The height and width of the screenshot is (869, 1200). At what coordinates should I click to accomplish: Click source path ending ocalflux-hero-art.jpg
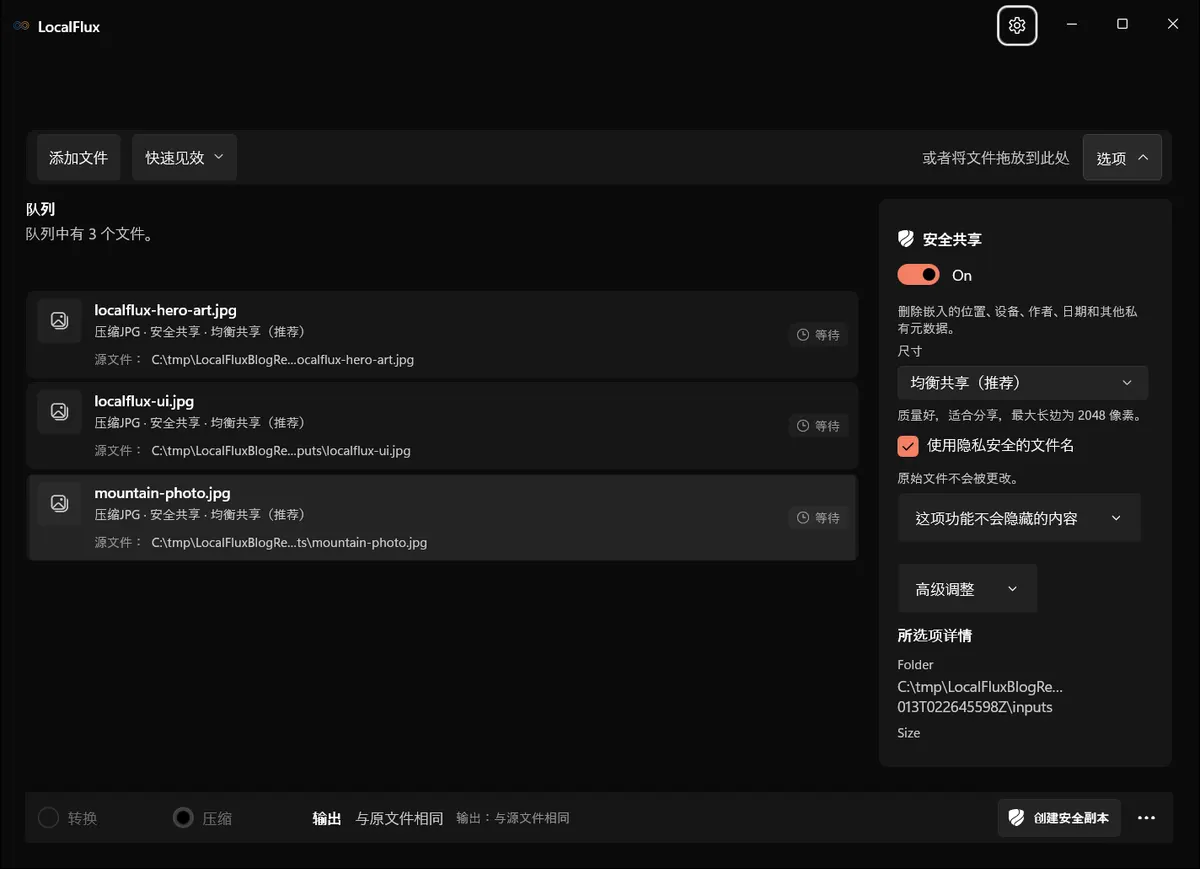coord(283,360)
